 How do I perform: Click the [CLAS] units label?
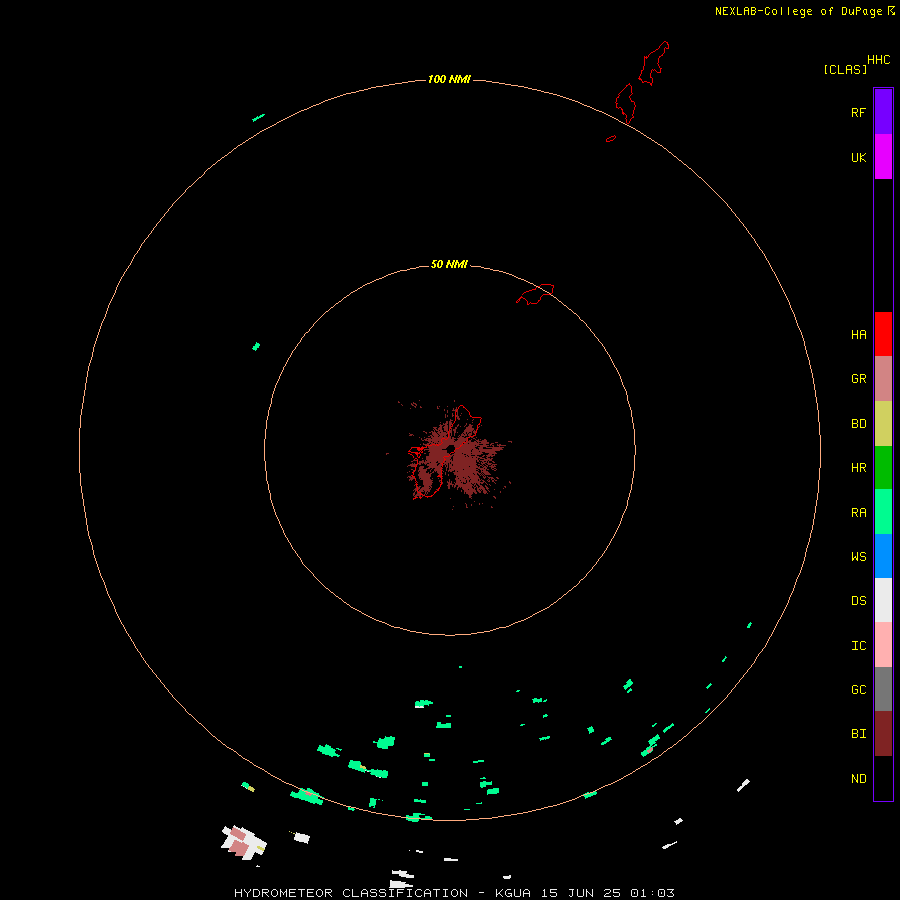pos(845,69)
